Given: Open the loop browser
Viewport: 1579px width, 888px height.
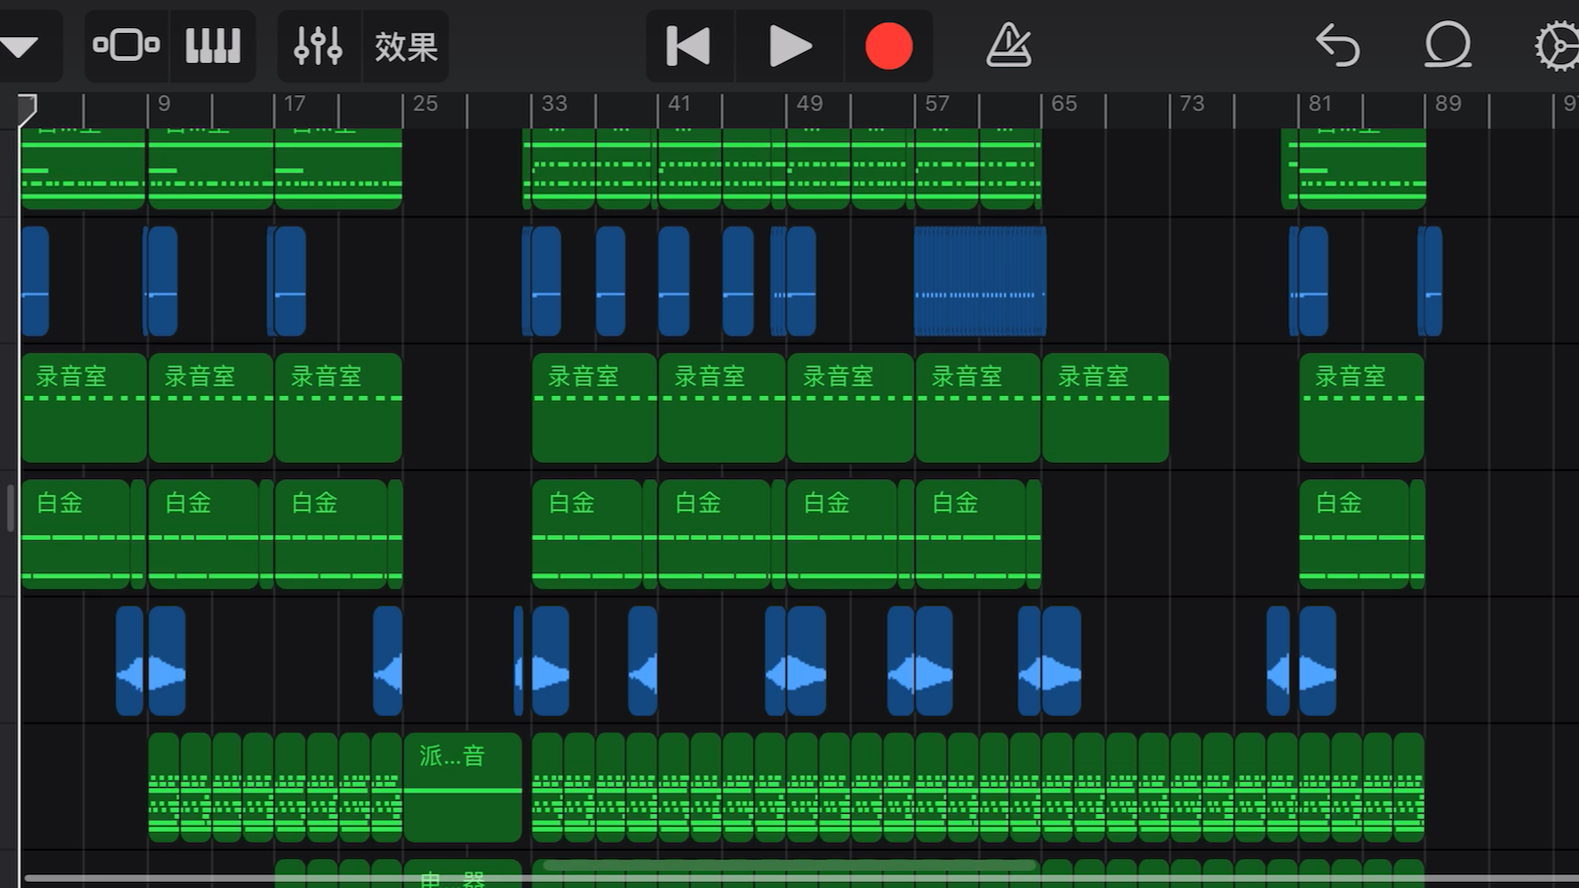Looking at the screenshot, I should (1447, 46).
